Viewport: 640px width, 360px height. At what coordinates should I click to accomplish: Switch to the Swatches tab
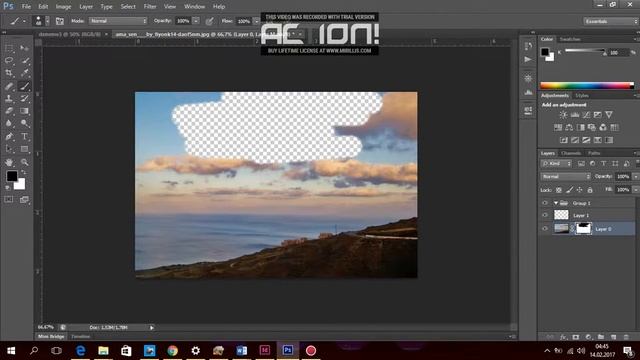tap(570, 39)
